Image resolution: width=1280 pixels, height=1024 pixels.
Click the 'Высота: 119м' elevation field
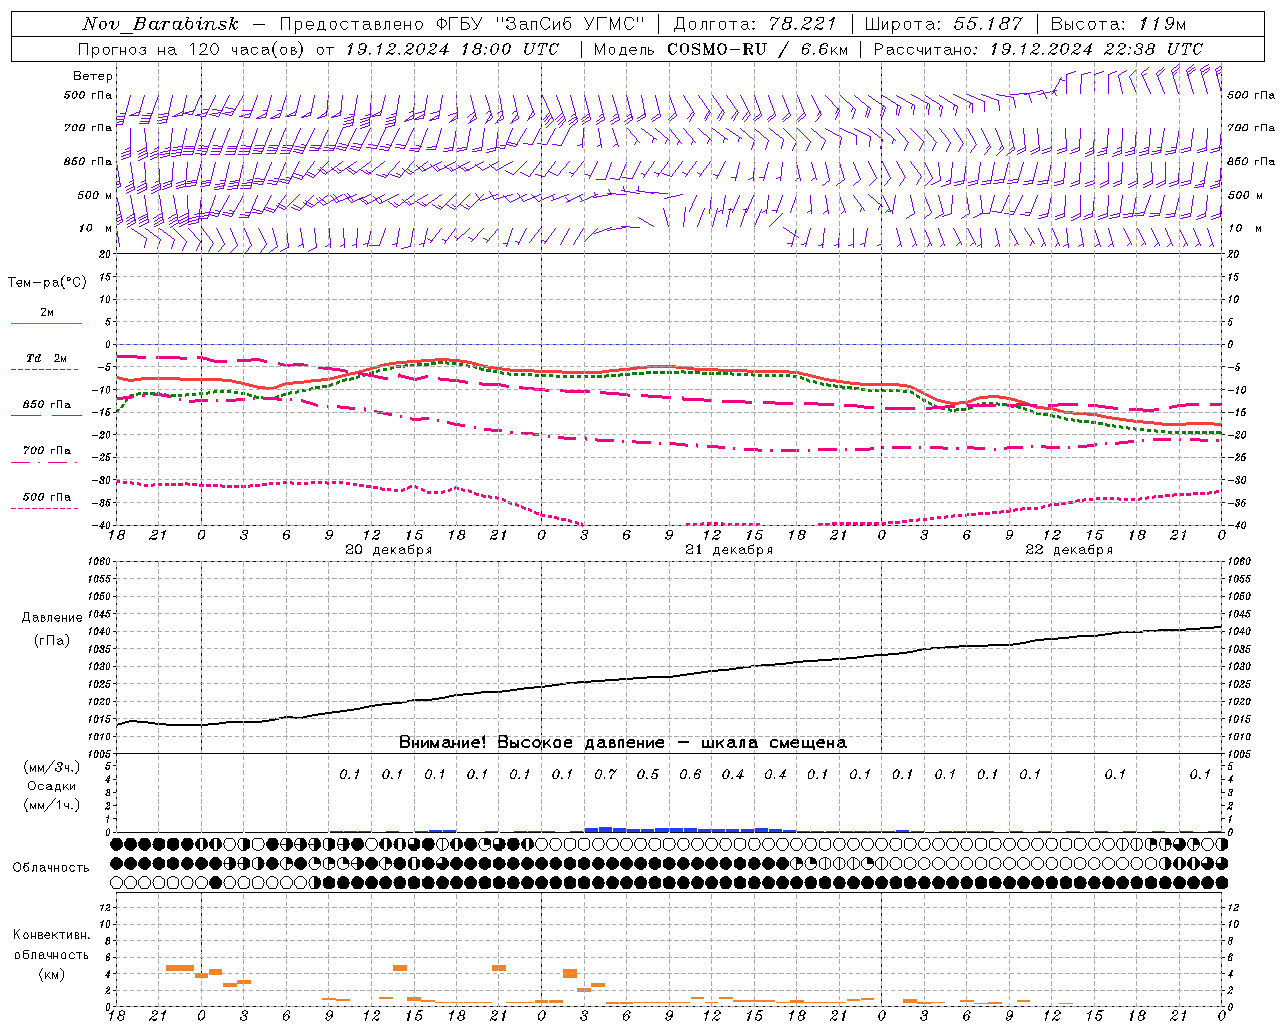click(x=1118, y=24)
